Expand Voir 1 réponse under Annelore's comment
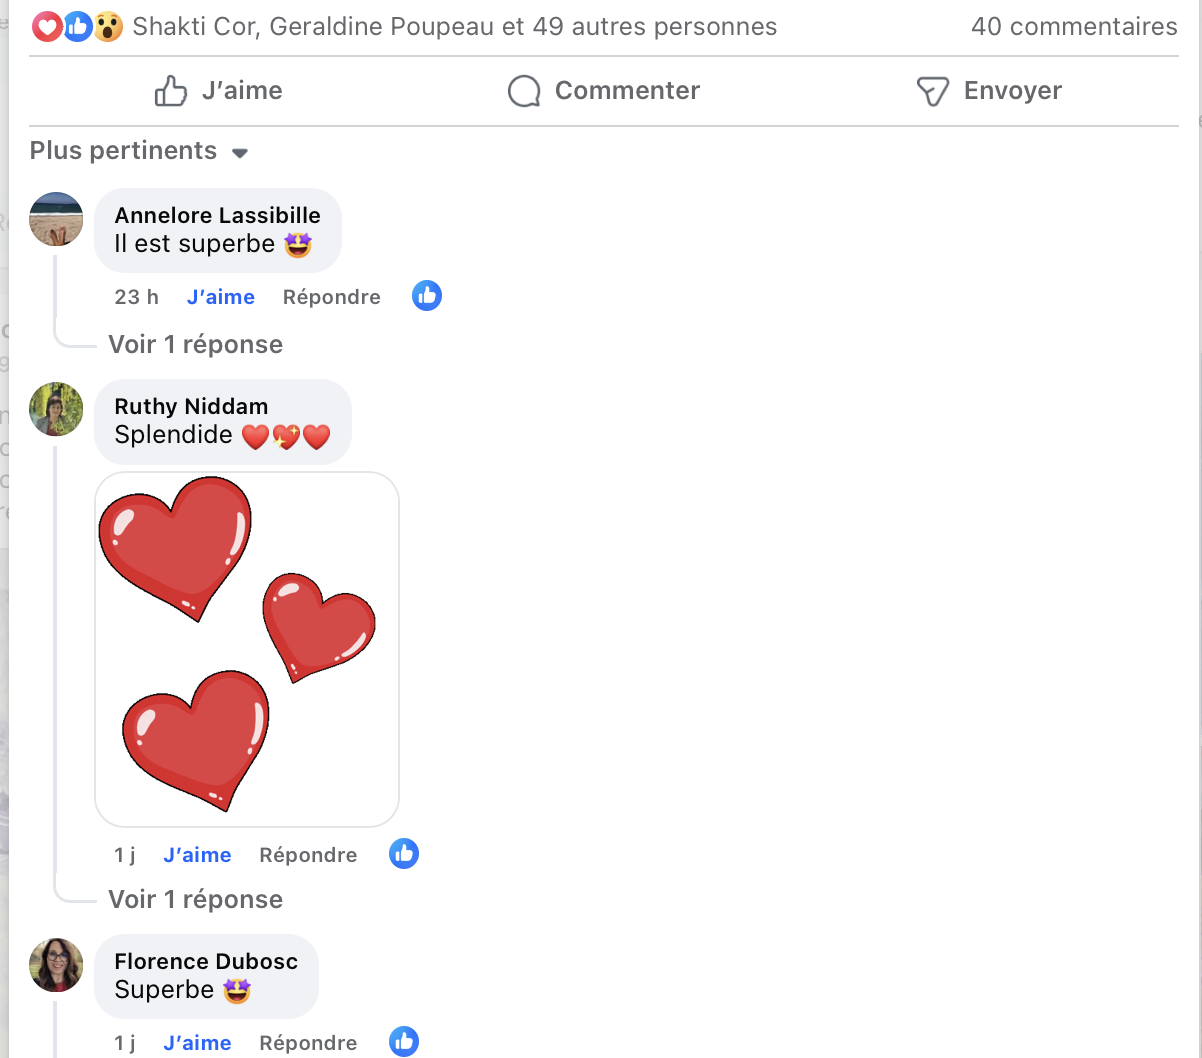Viewport: 1202px width, 1058px height. tap(196, 345)
